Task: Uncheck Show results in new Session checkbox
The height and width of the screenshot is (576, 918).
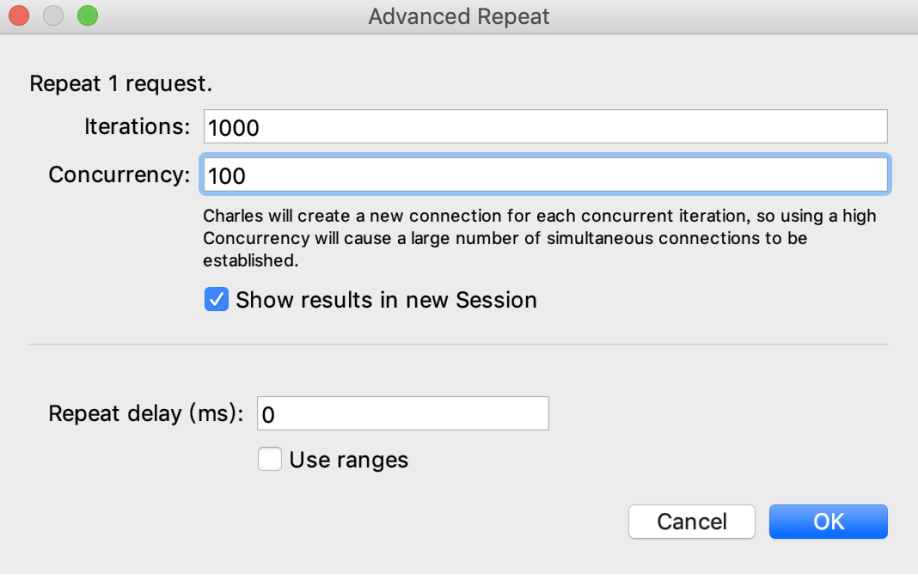Action: tap(217, 299)
